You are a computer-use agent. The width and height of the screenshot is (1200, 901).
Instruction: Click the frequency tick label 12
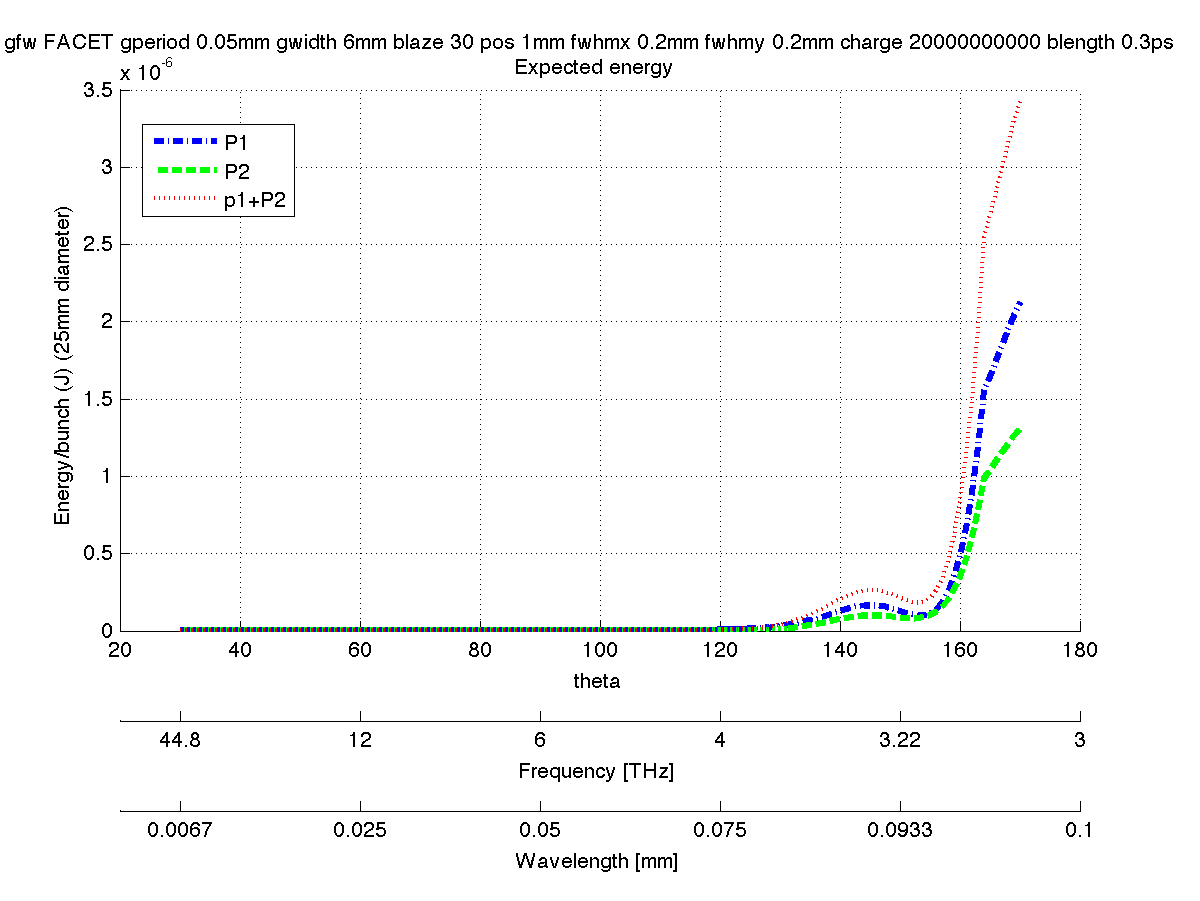tap(360, 740)
